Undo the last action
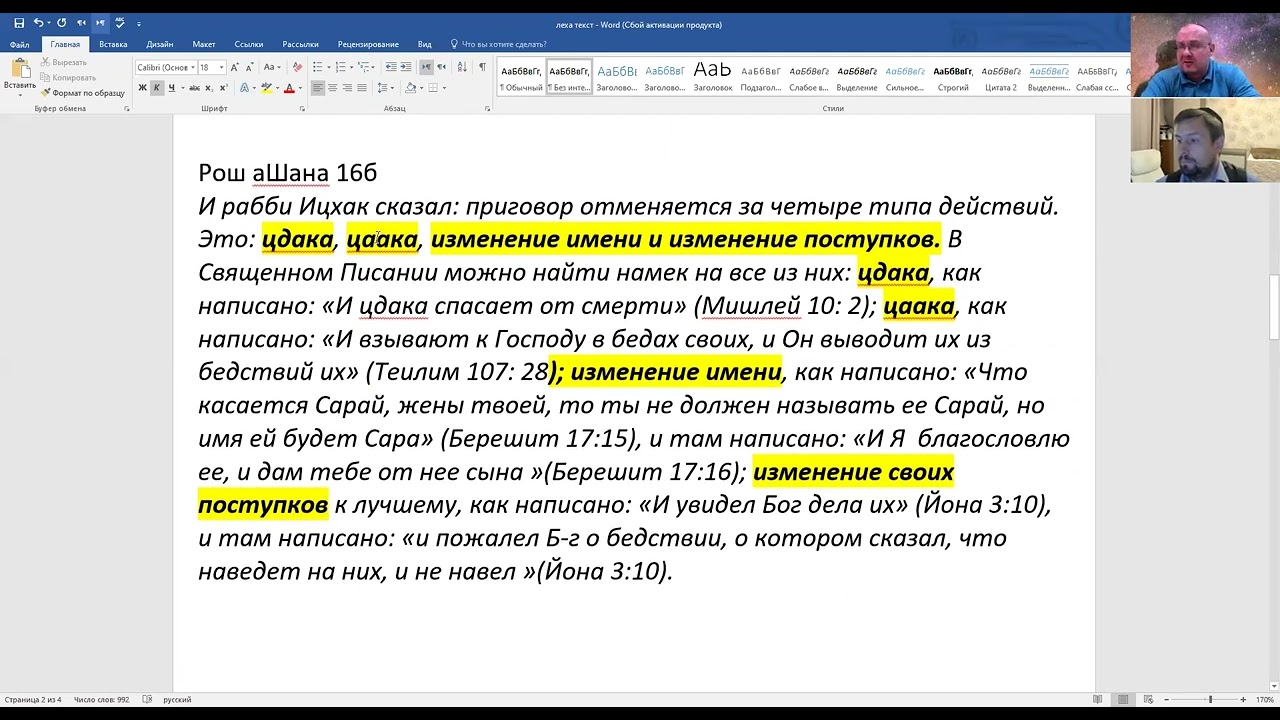 (38, 23)
